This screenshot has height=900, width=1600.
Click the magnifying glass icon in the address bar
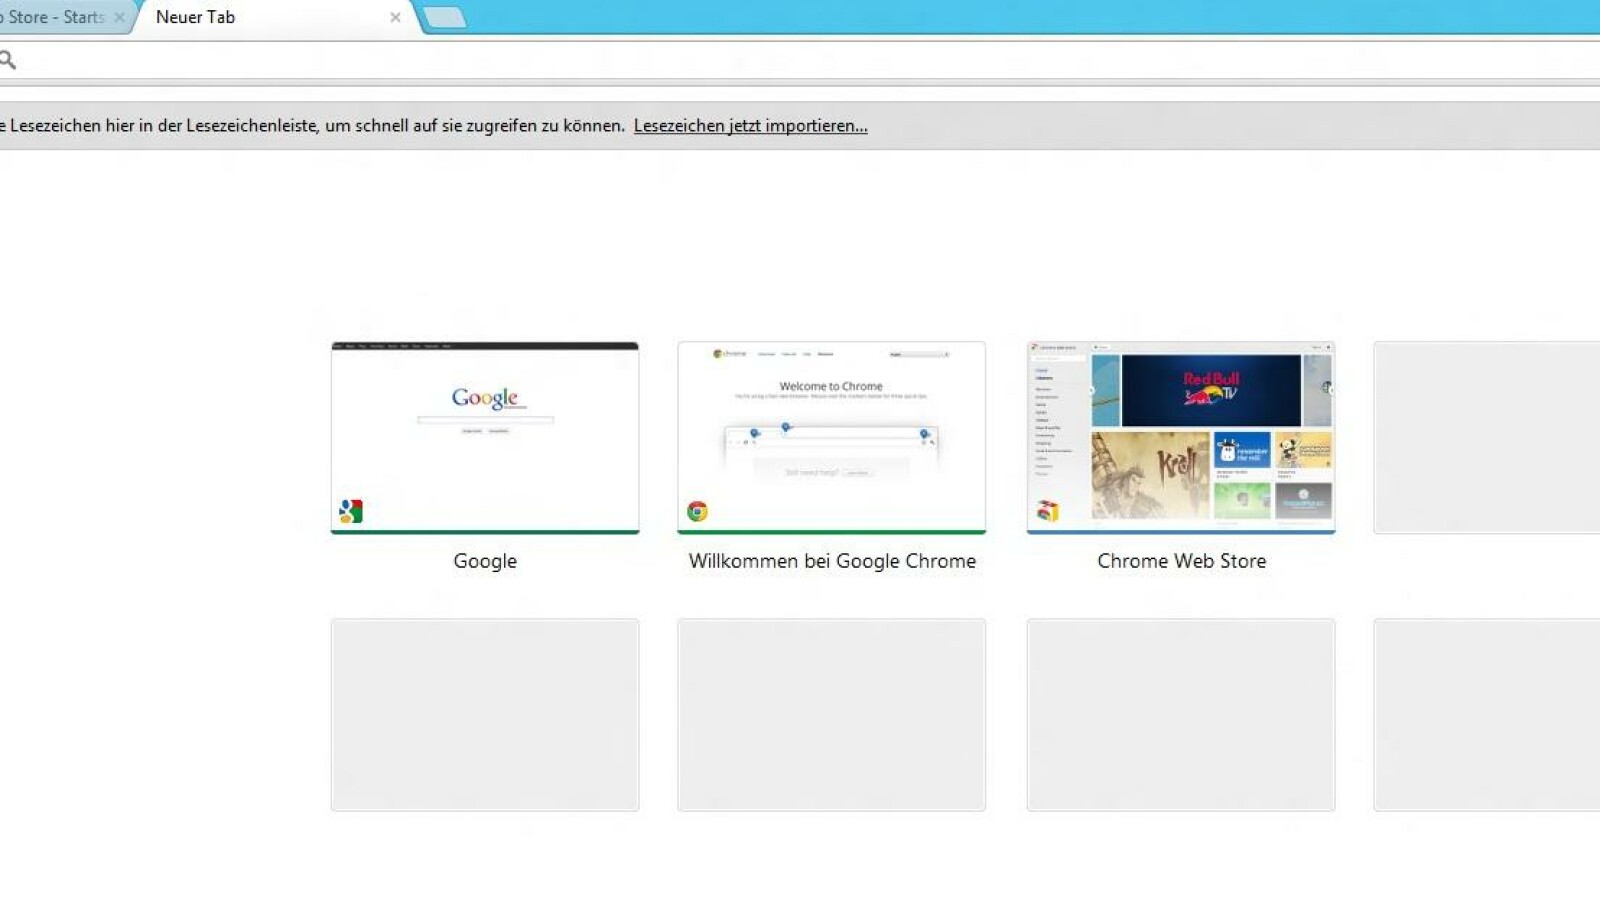coord(10,59)
